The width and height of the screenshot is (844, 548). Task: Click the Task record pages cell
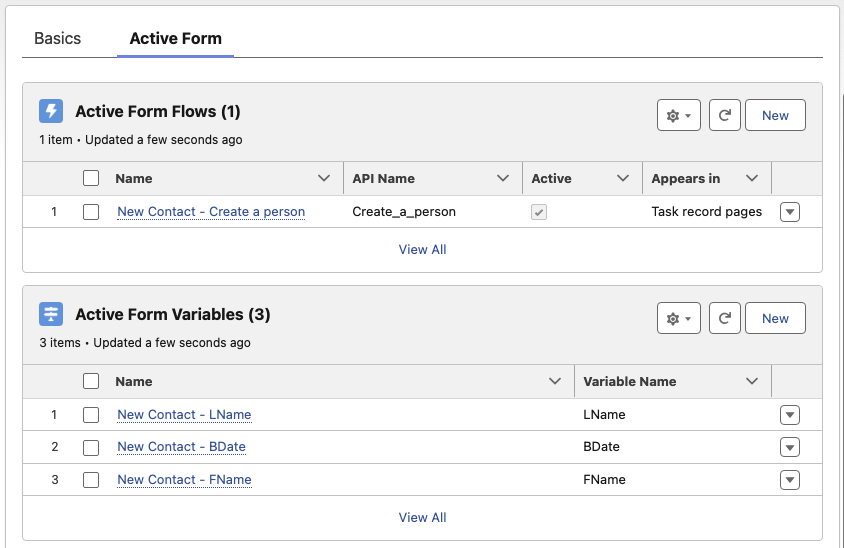707,212
